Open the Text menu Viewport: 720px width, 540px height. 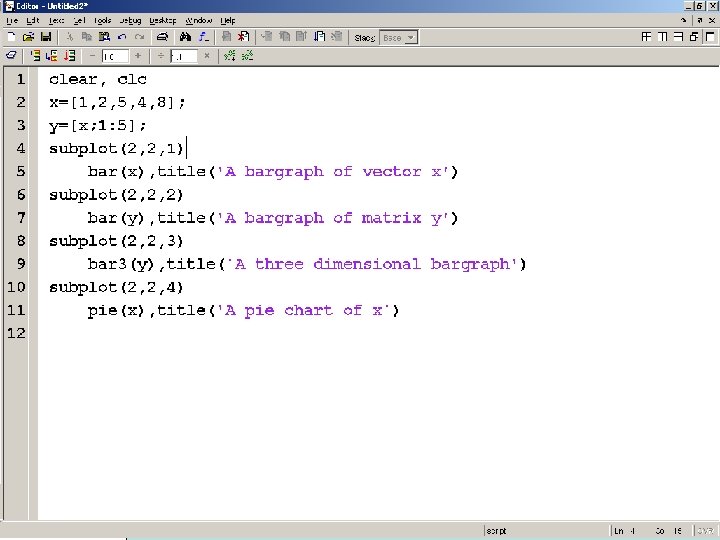[x=56, y=20]
